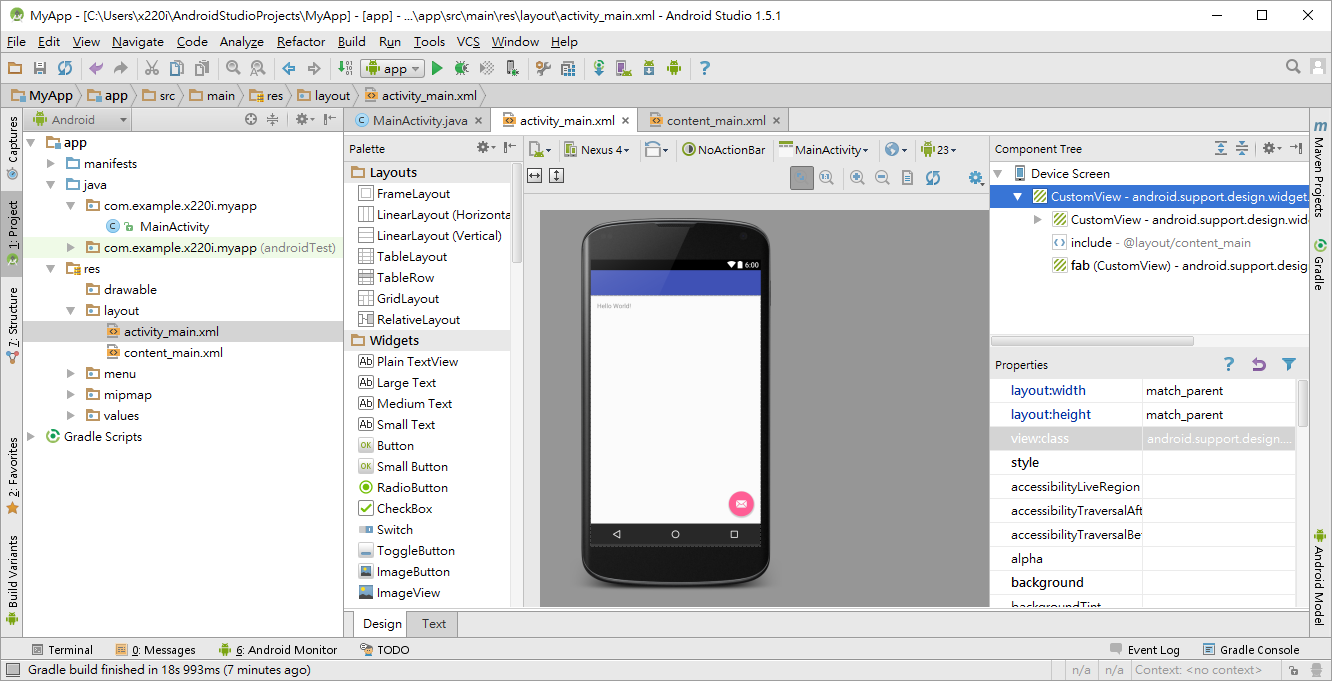Click the Sync Project with Gradle icon

point(599,68)
